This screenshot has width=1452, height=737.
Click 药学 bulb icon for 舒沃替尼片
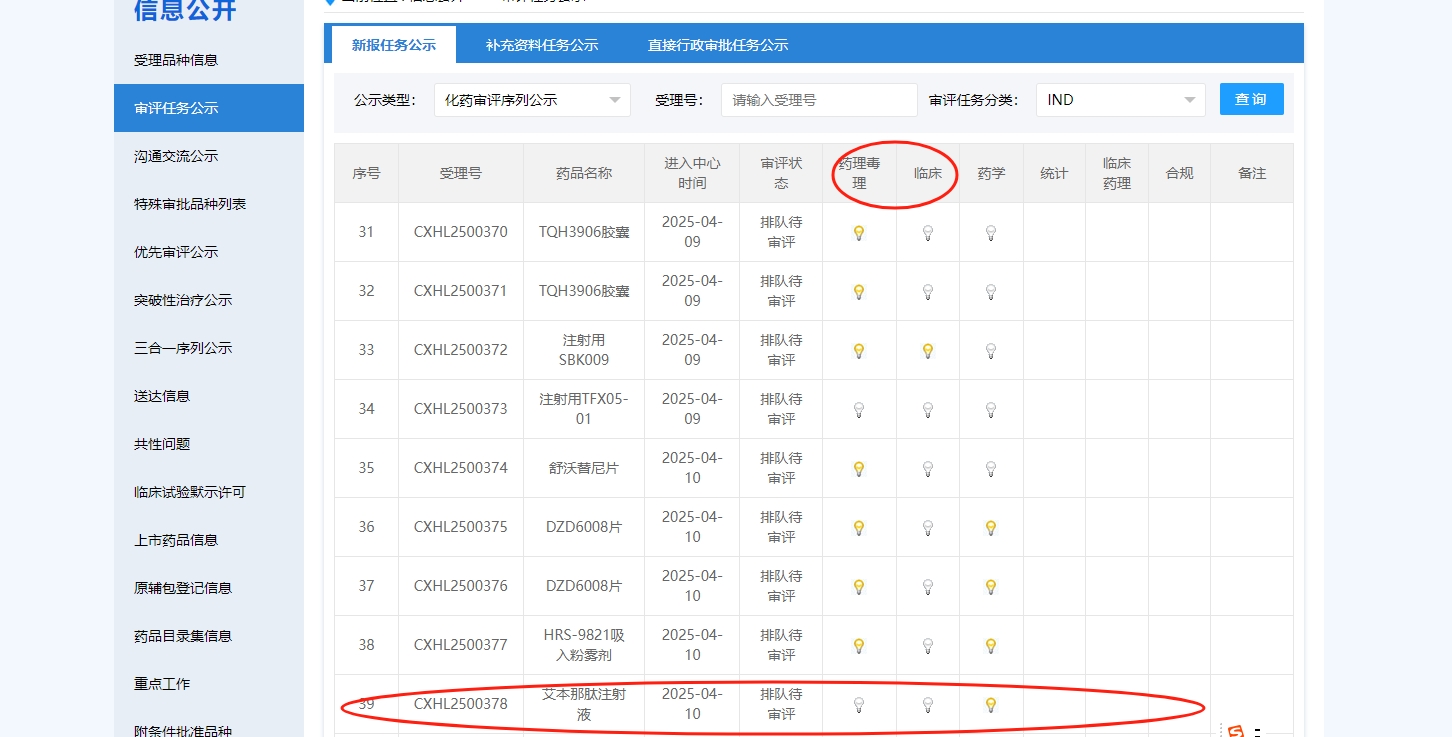click(991, 469)
